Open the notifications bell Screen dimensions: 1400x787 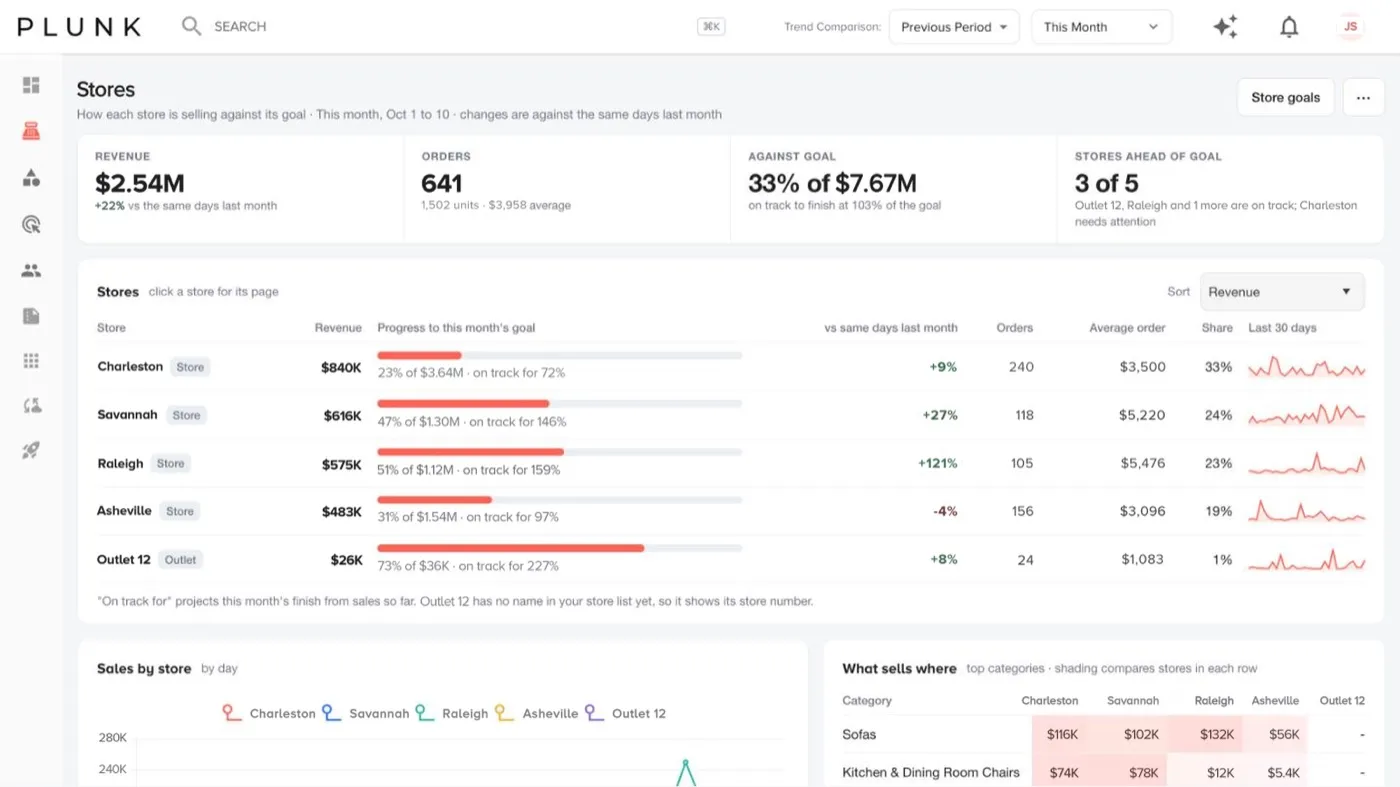pyautogui.click(x=1289, y=27)
